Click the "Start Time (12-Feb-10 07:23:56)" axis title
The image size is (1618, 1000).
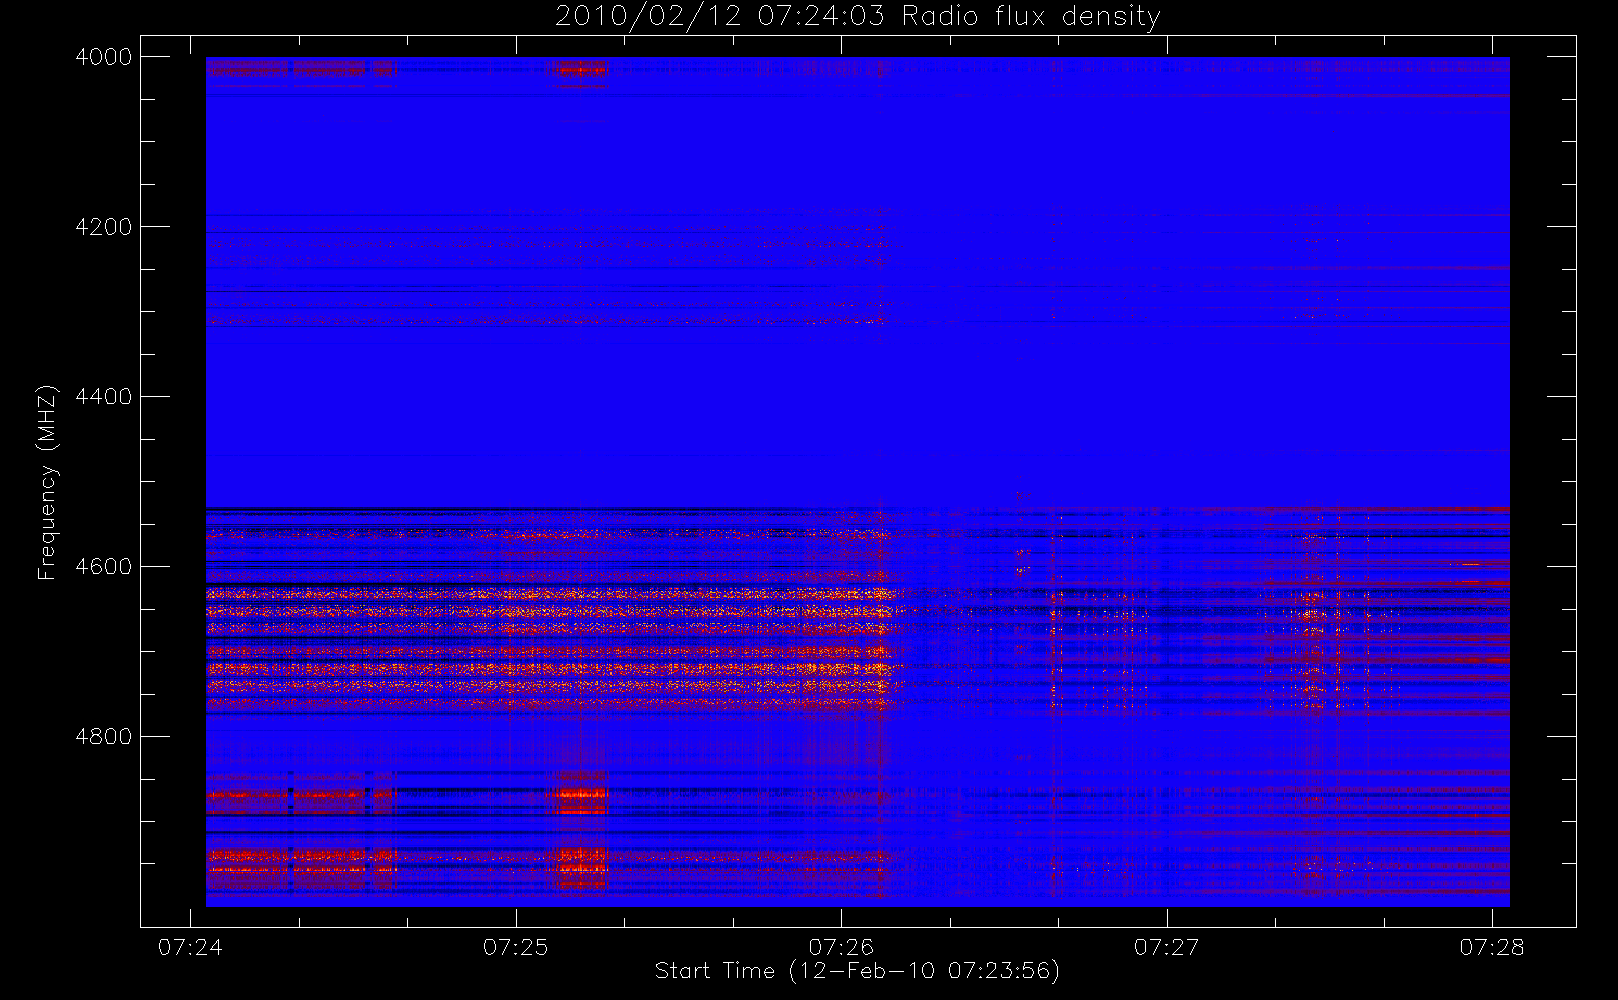[x=857, y=971]
